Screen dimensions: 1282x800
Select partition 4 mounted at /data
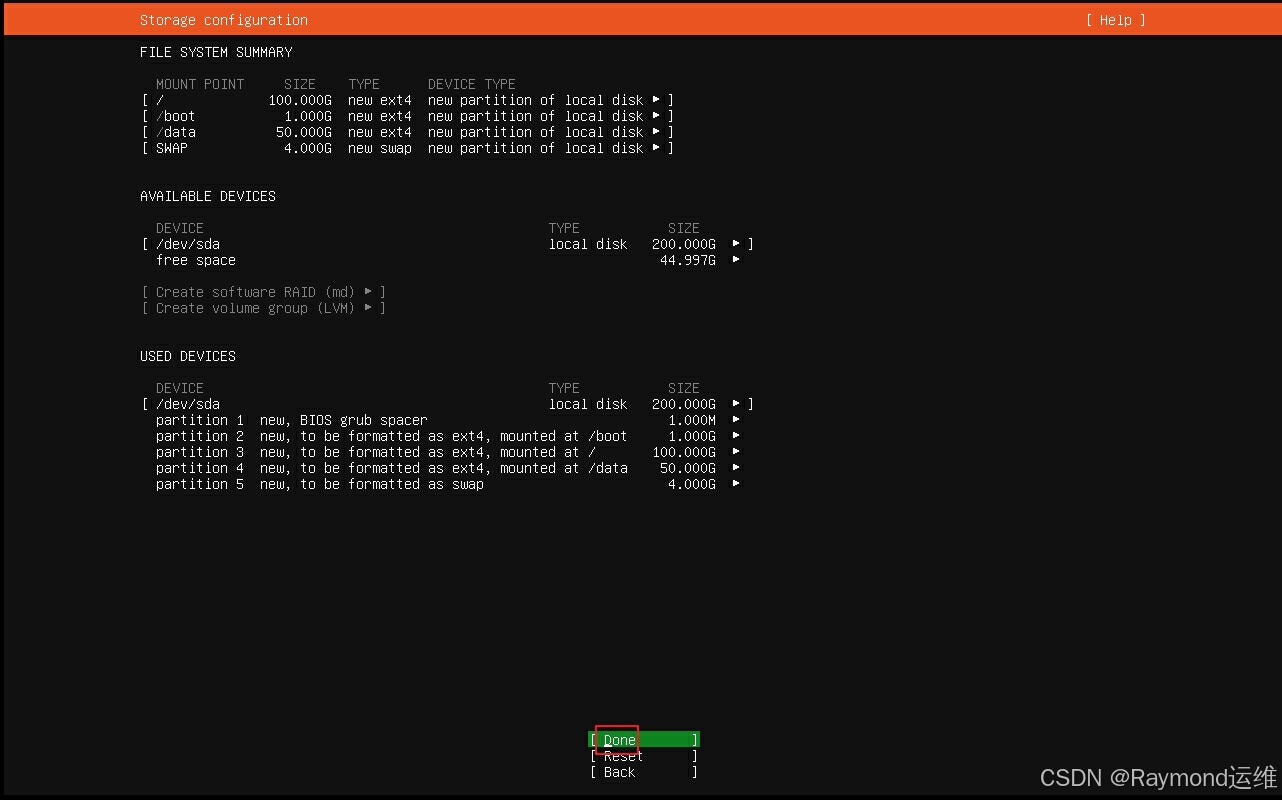pos(448,468)
